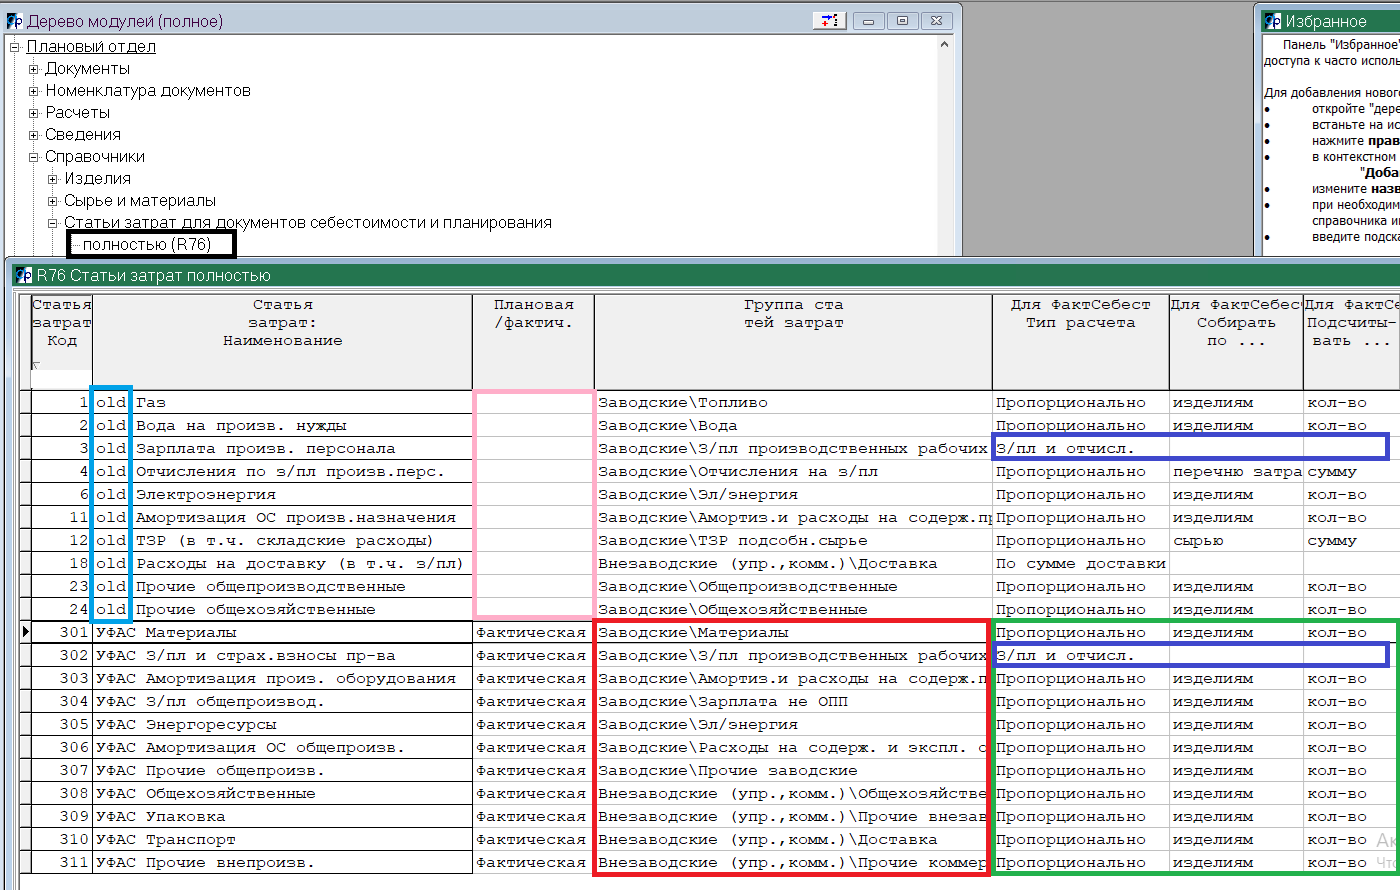Click the sort triangle in the Код column header

[x=36, y=366]
